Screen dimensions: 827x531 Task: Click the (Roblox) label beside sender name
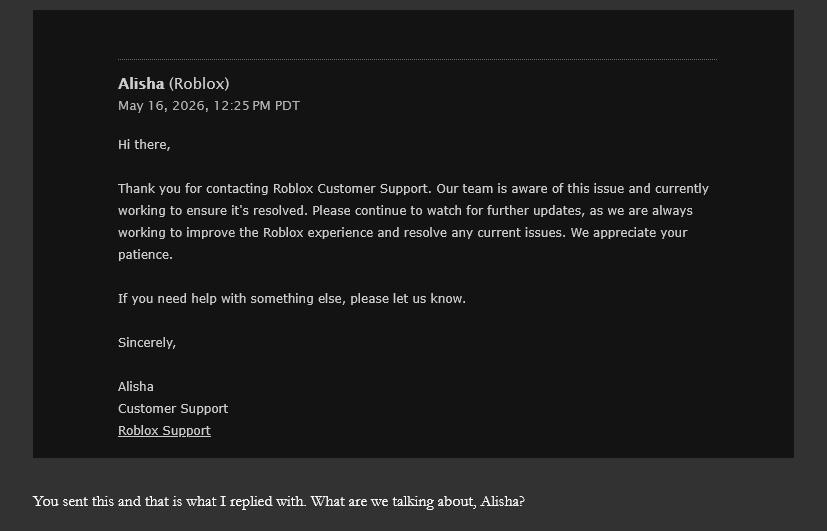coord(199,84)
